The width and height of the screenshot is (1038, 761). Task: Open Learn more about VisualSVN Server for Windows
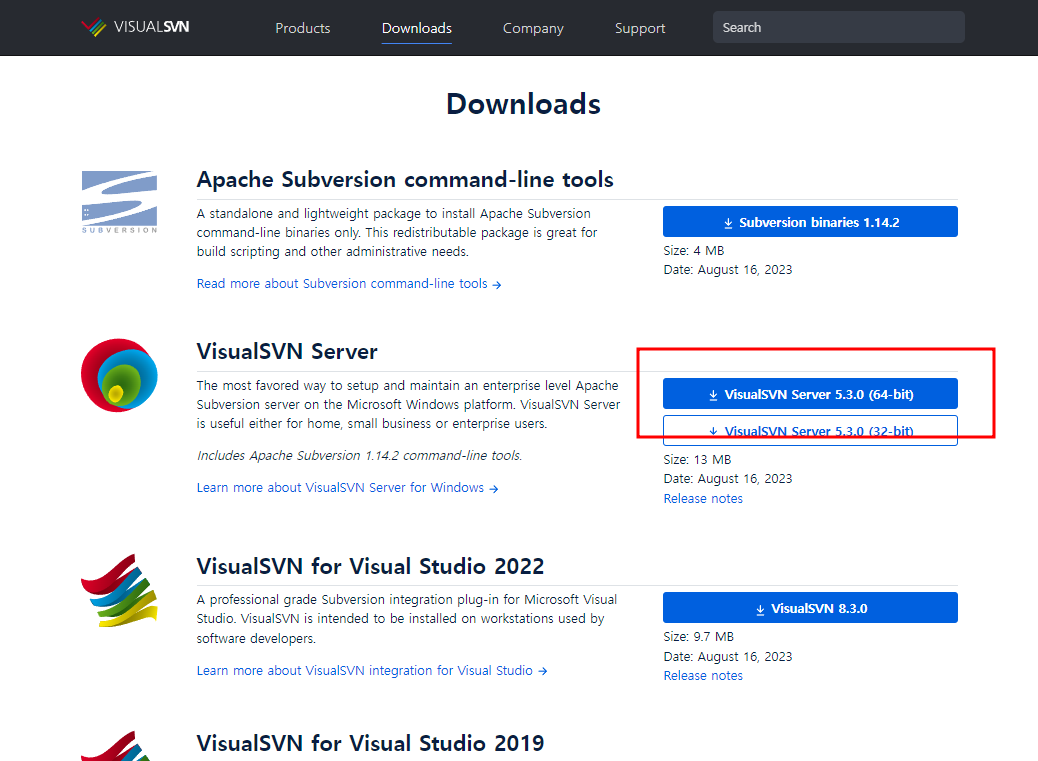(x=348, y=488)
